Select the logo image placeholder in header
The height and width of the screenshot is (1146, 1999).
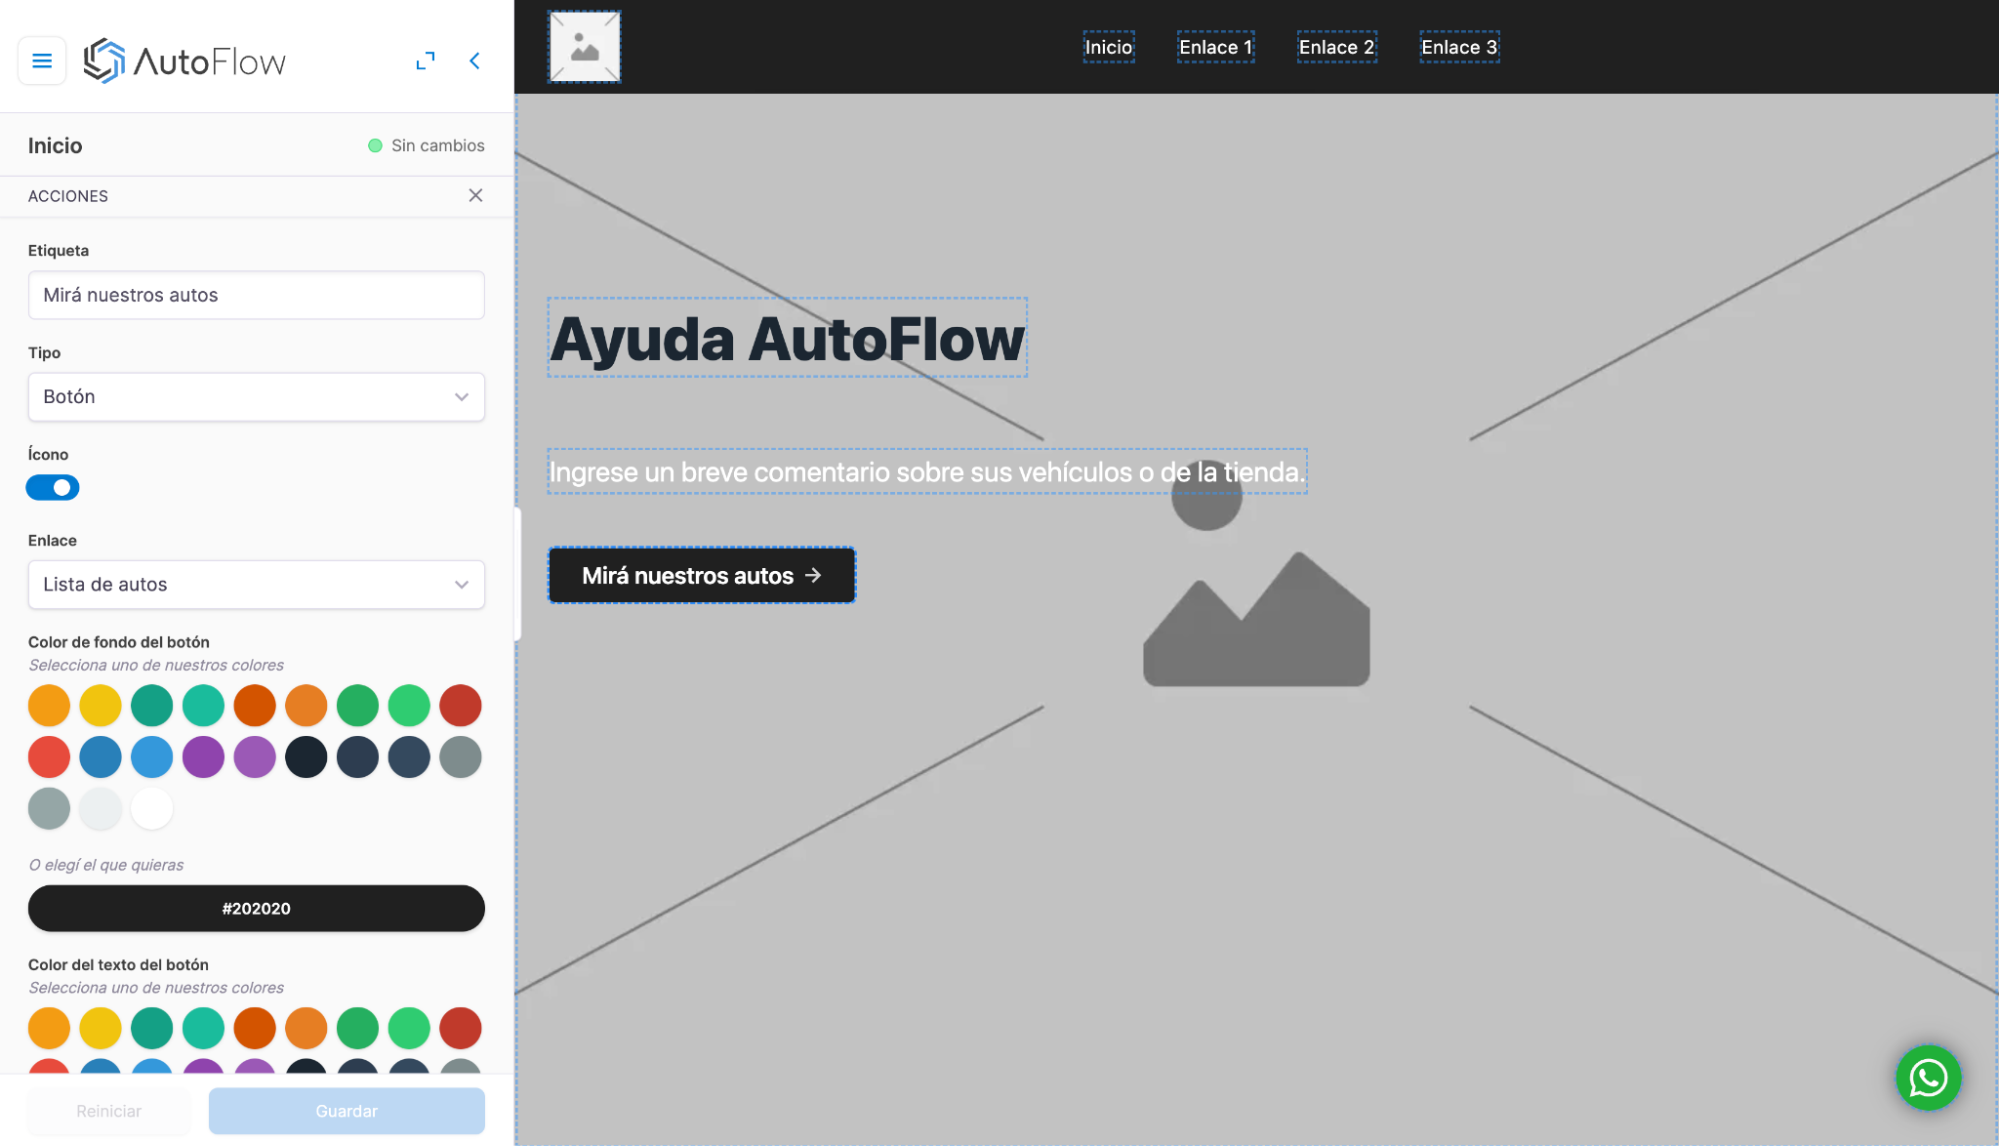(584, 47)
